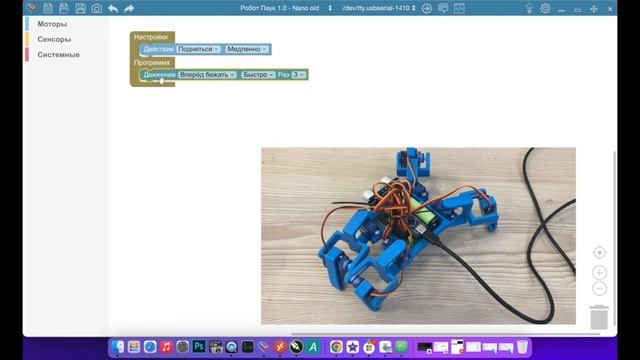Open Google Chrome from the dock

(x=336, y=347)
